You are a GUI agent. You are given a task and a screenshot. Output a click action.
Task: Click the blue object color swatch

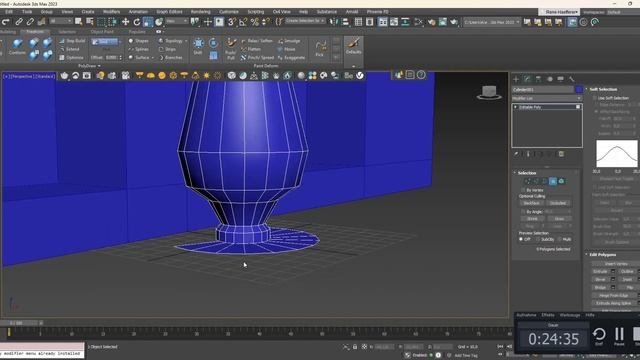pos(579,89)
